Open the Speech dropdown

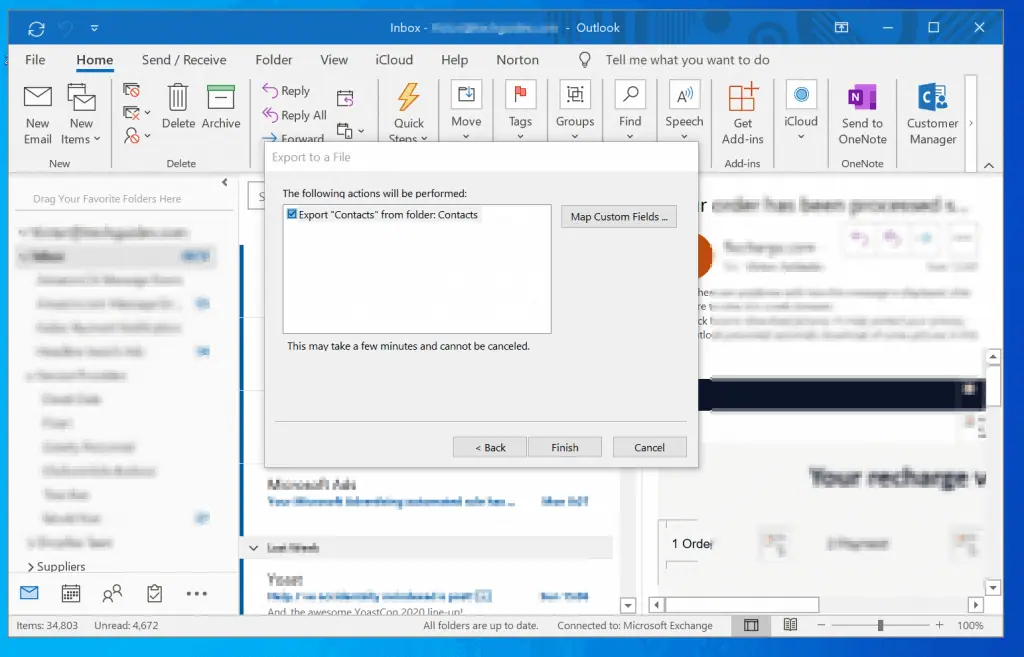(684, 111)
